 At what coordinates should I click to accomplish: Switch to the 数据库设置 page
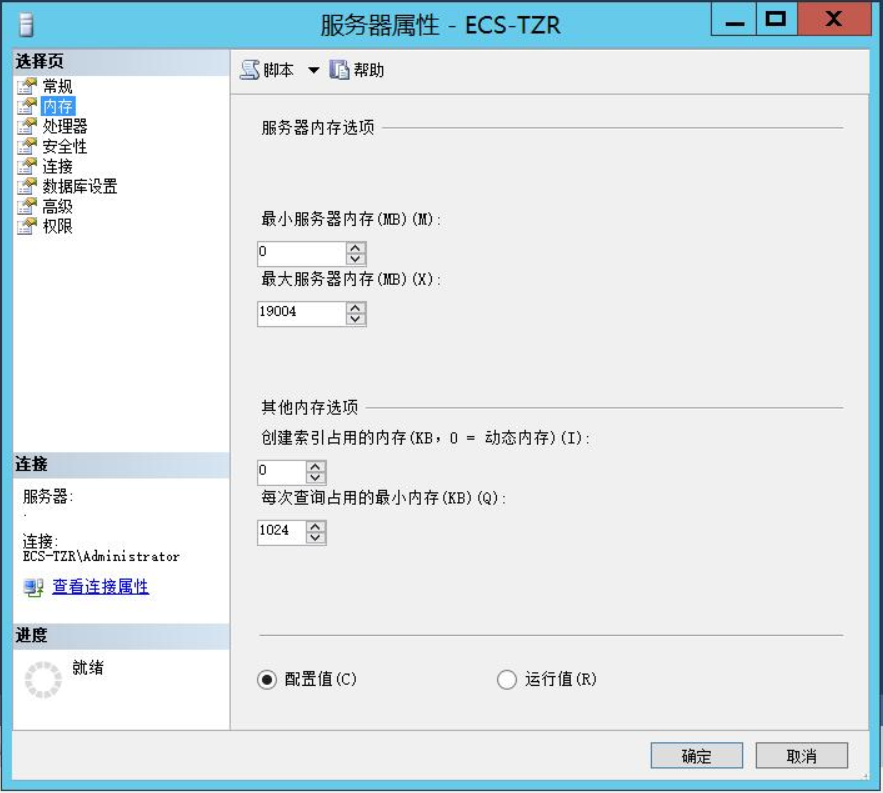pyautogui.click(x=79, y=186)
